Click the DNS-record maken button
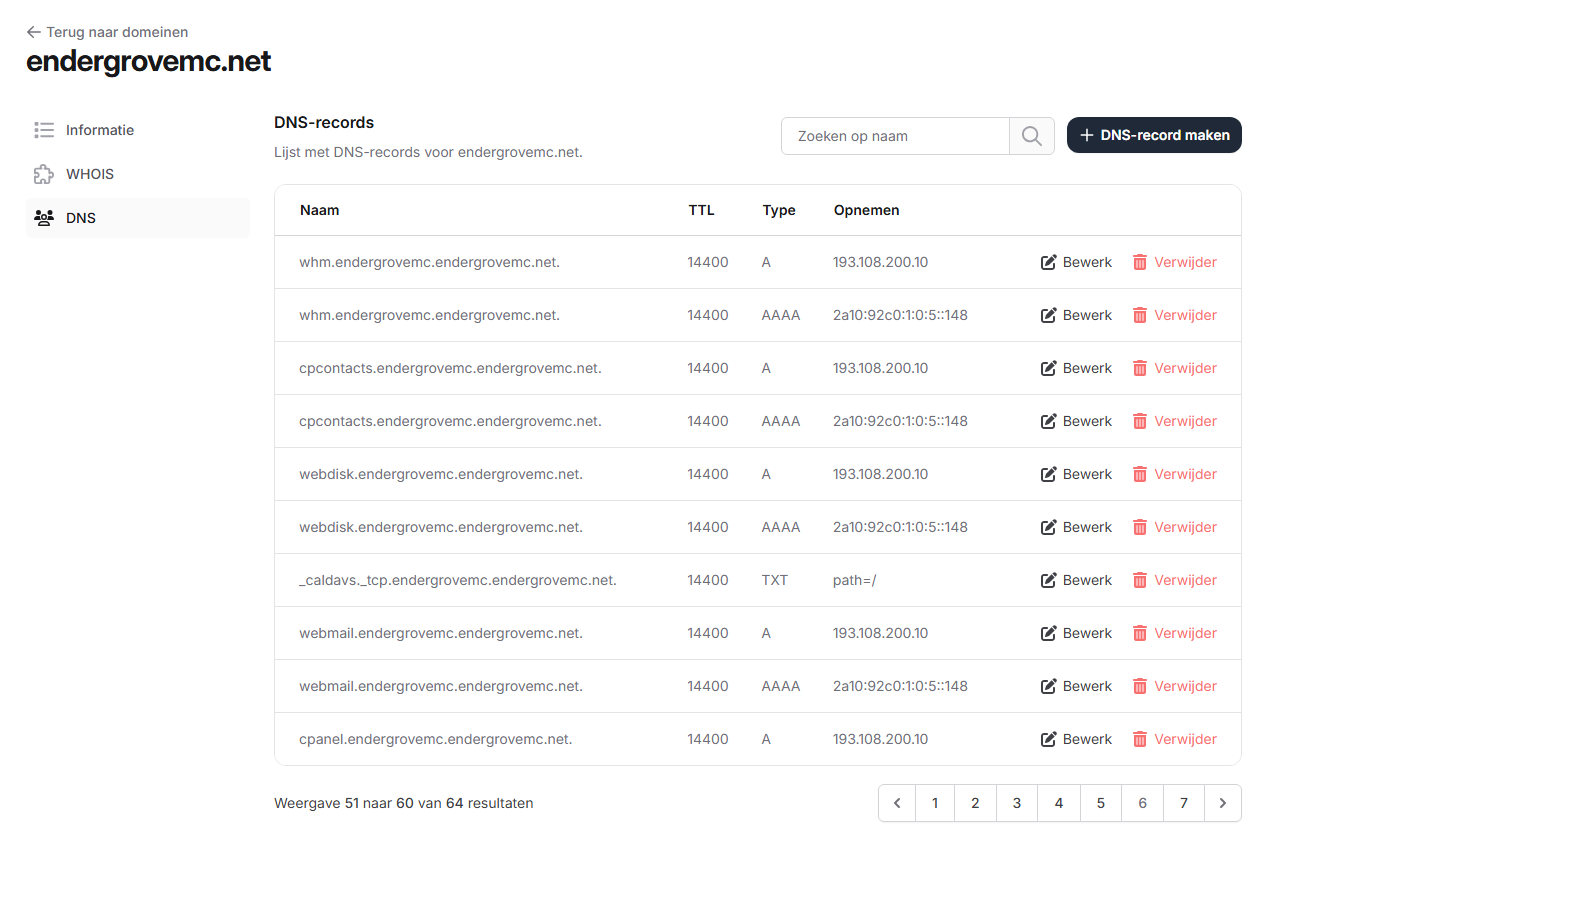The height and width of the screenshot is (912, 1572). coord(1154,135)
